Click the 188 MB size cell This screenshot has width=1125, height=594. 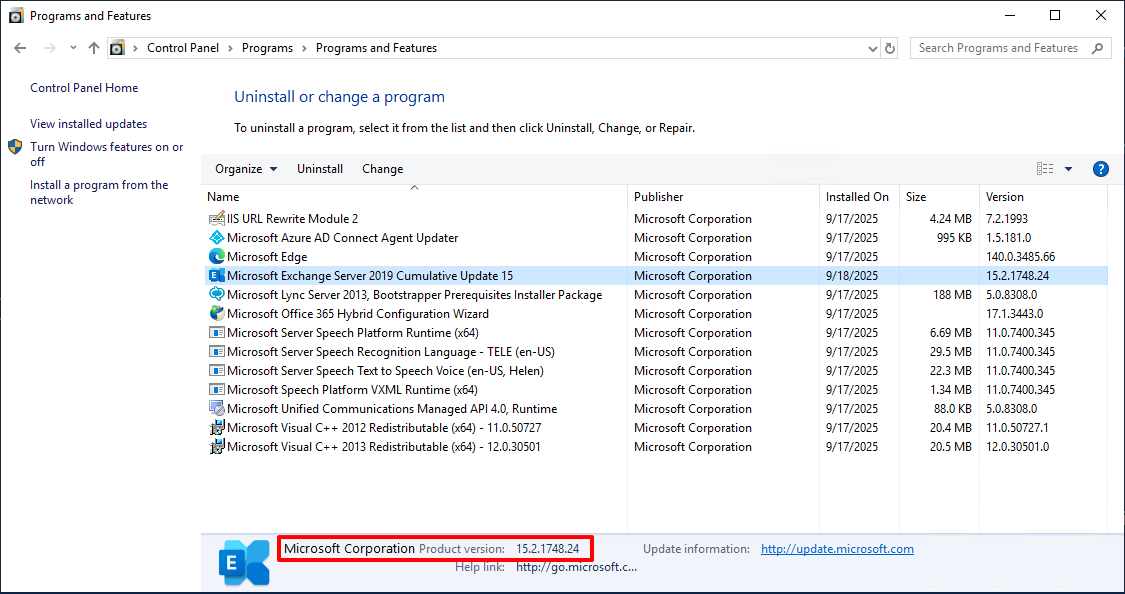click(x=953, y=295)
